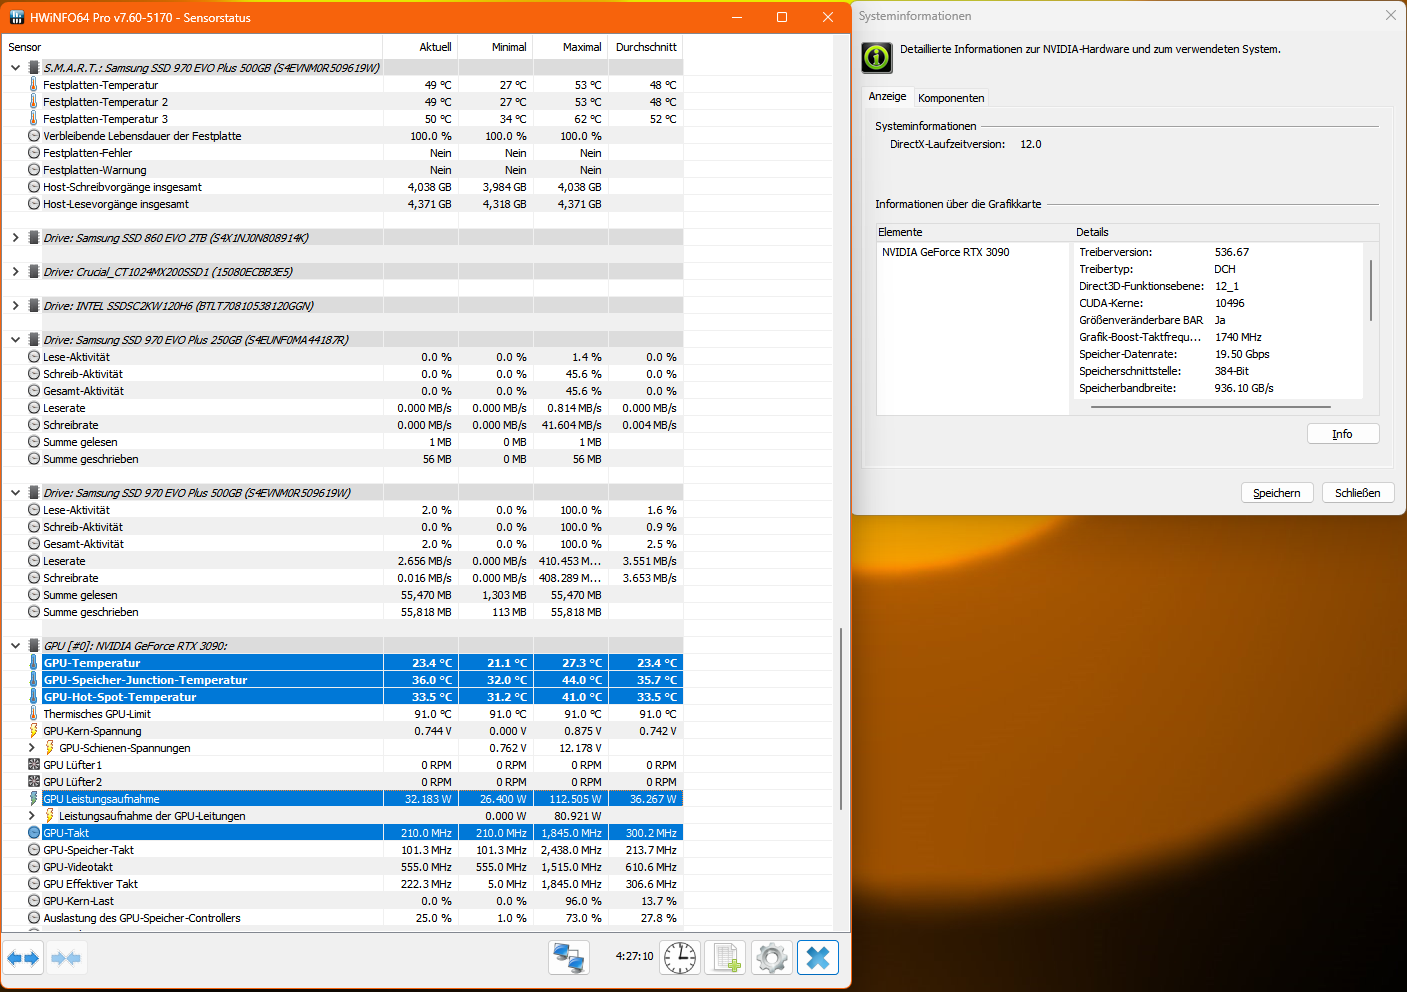Click thermometer icon of Thermisches GPU-Limit
The width and height of the screenshot is (1407, 992).
tap(33, 714)
